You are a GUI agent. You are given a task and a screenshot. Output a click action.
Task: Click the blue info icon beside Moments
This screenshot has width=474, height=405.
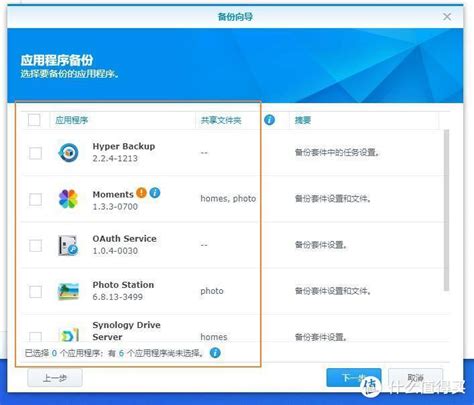tap(155, 193)
